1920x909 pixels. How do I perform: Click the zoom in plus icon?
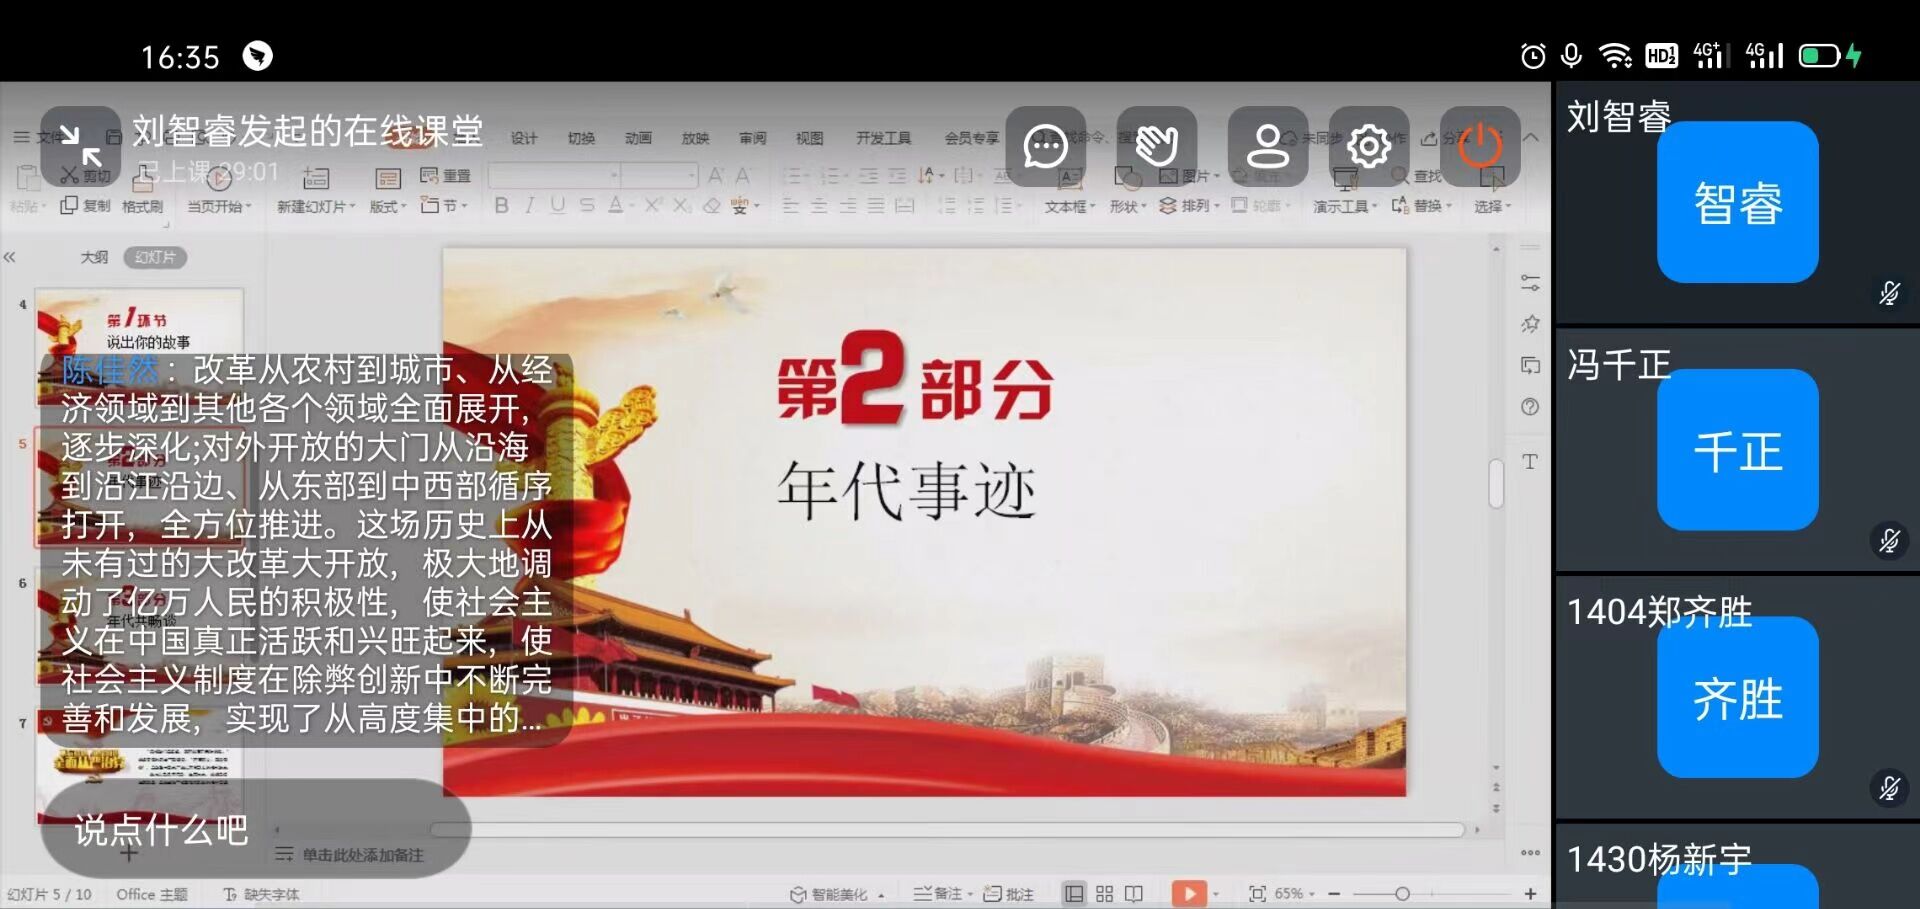point(1530,894)
